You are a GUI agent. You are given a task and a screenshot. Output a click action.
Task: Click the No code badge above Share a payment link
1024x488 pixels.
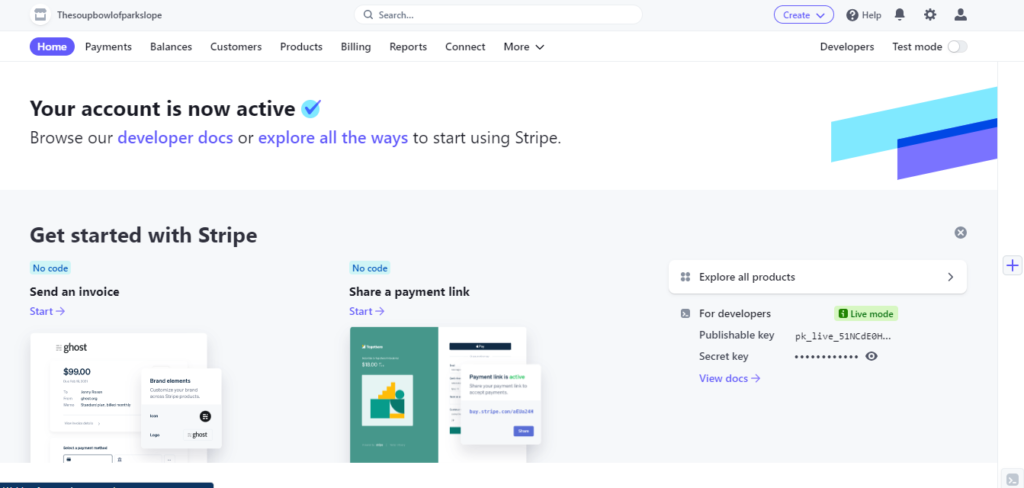pos(370,268)
